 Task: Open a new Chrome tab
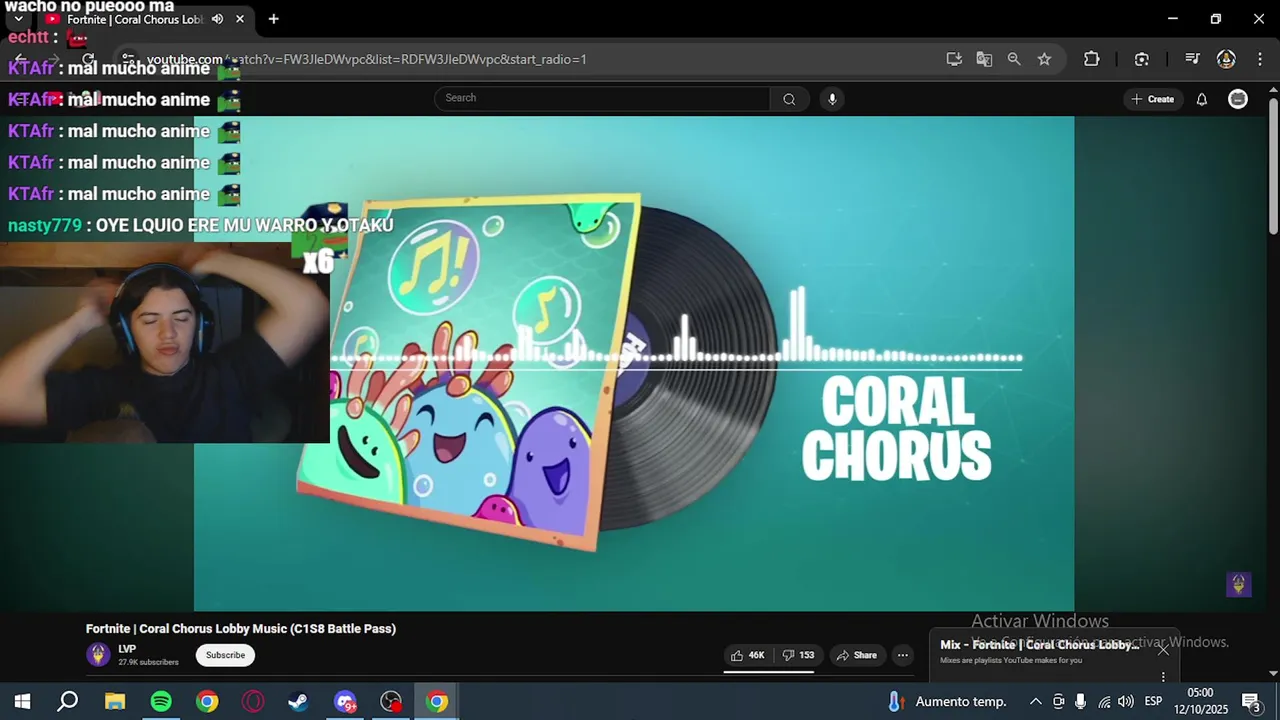coord(273,19)
